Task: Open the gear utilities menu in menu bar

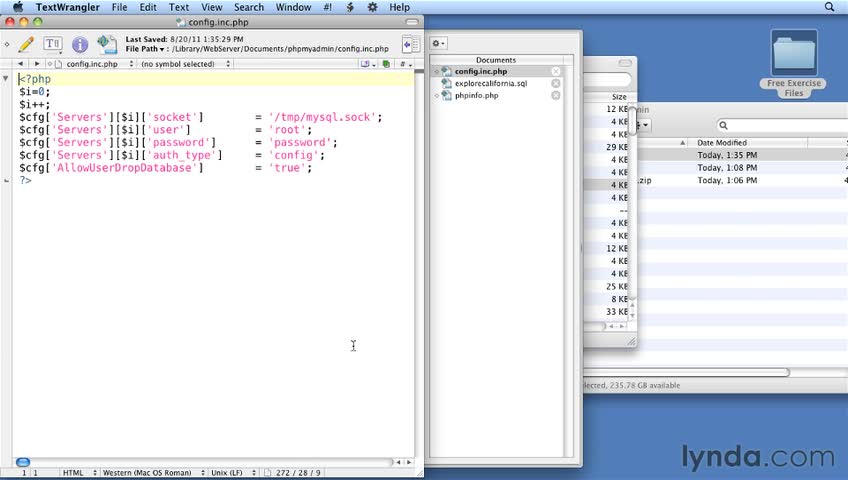Action: [373, 7]
